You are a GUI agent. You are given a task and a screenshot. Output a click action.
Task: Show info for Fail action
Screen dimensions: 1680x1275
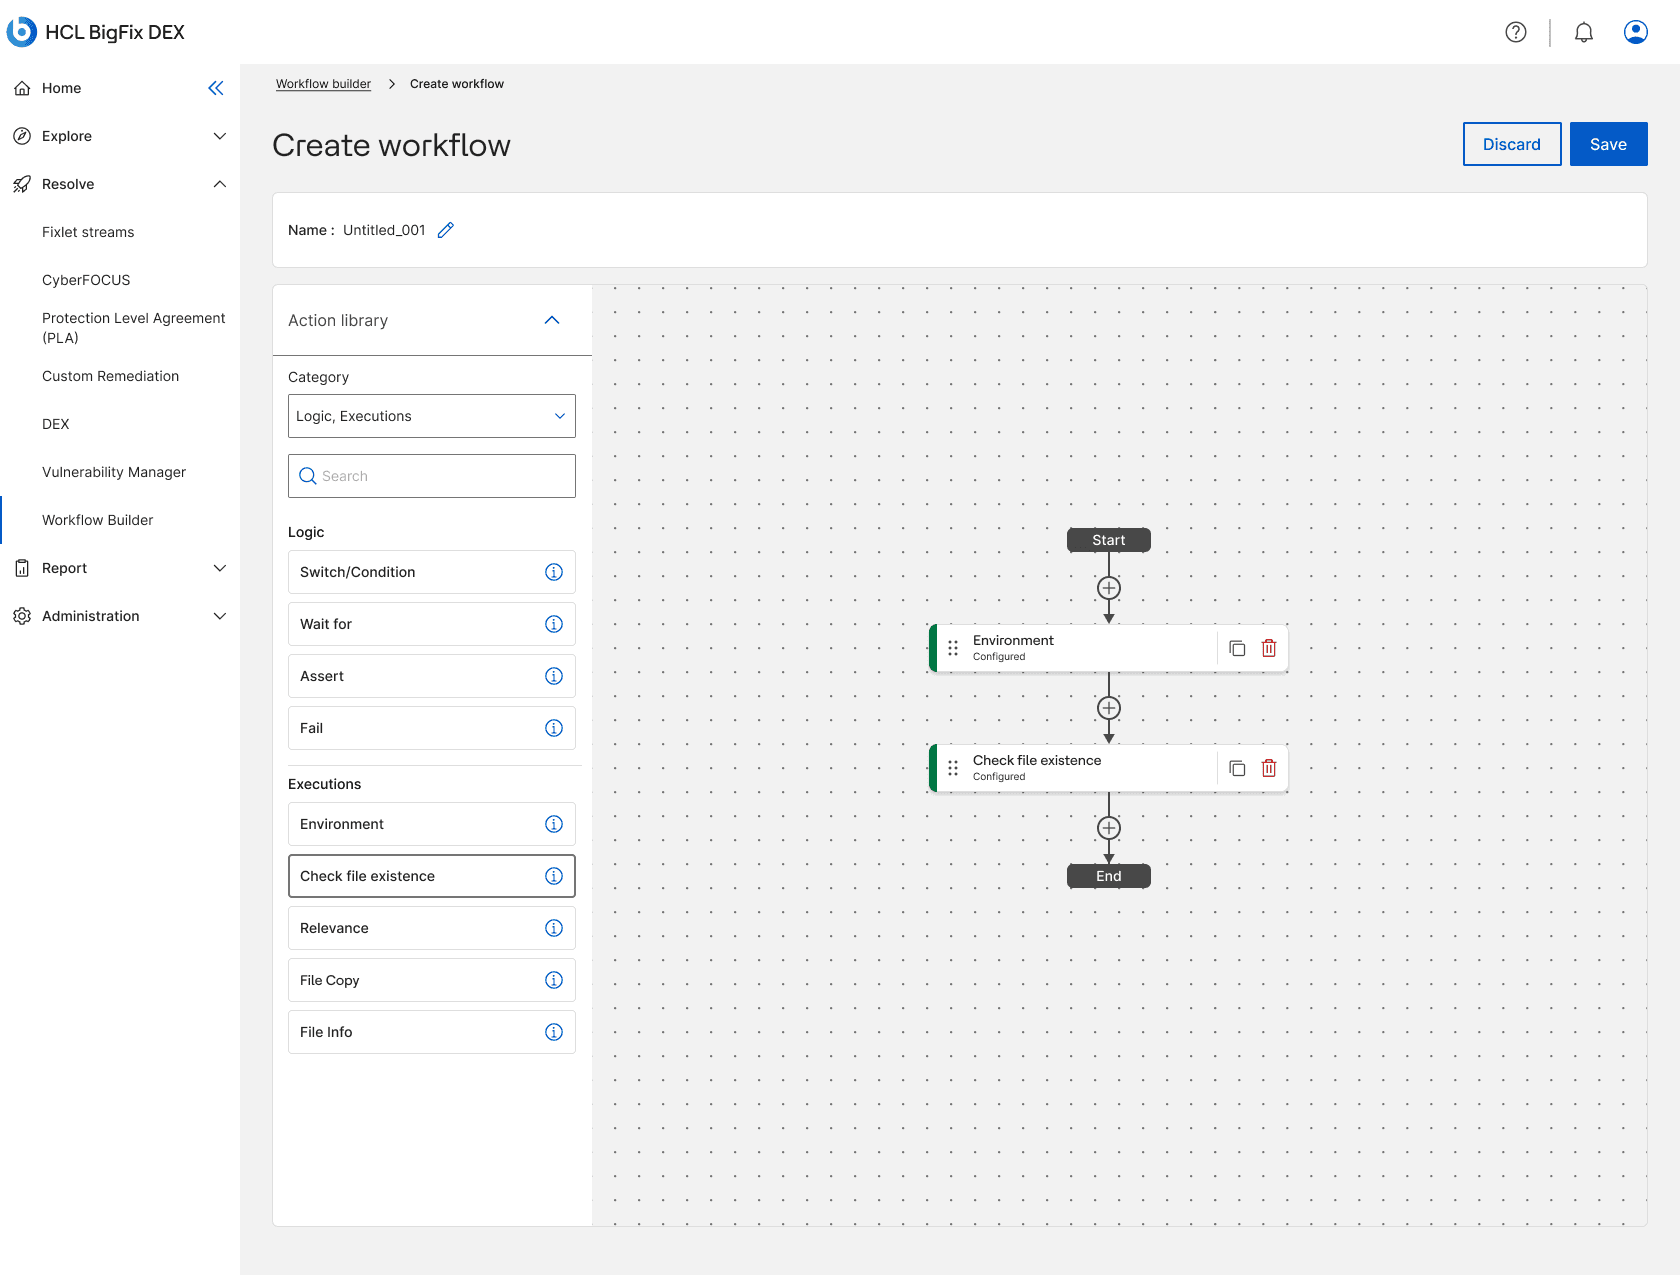click(554, 728)
